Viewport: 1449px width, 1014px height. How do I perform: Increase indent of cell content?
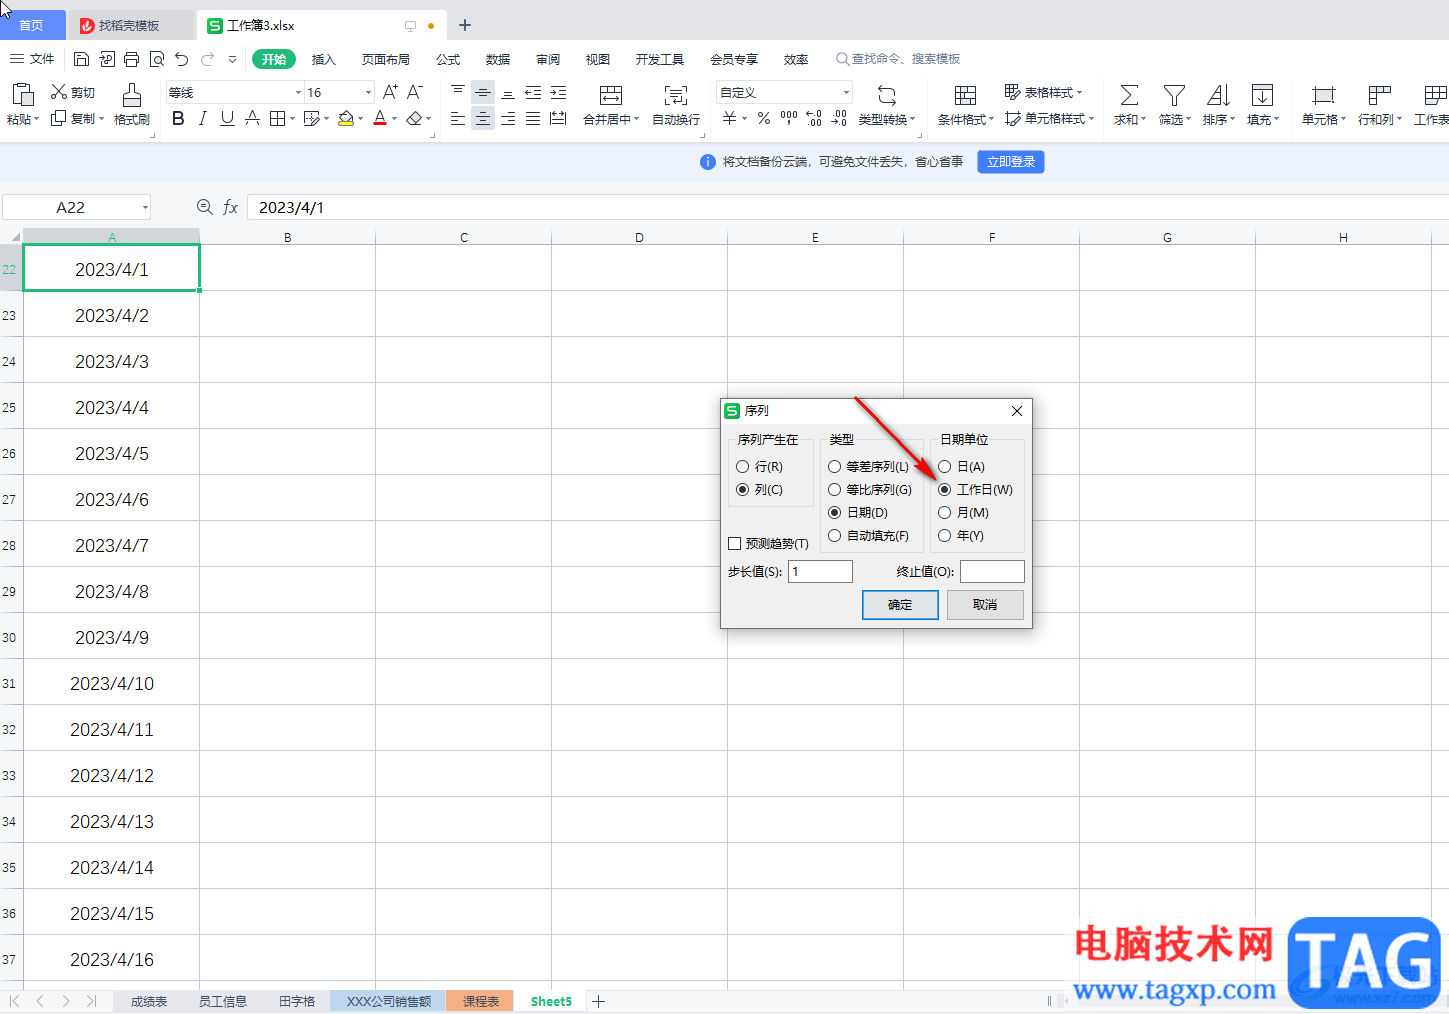558,92
